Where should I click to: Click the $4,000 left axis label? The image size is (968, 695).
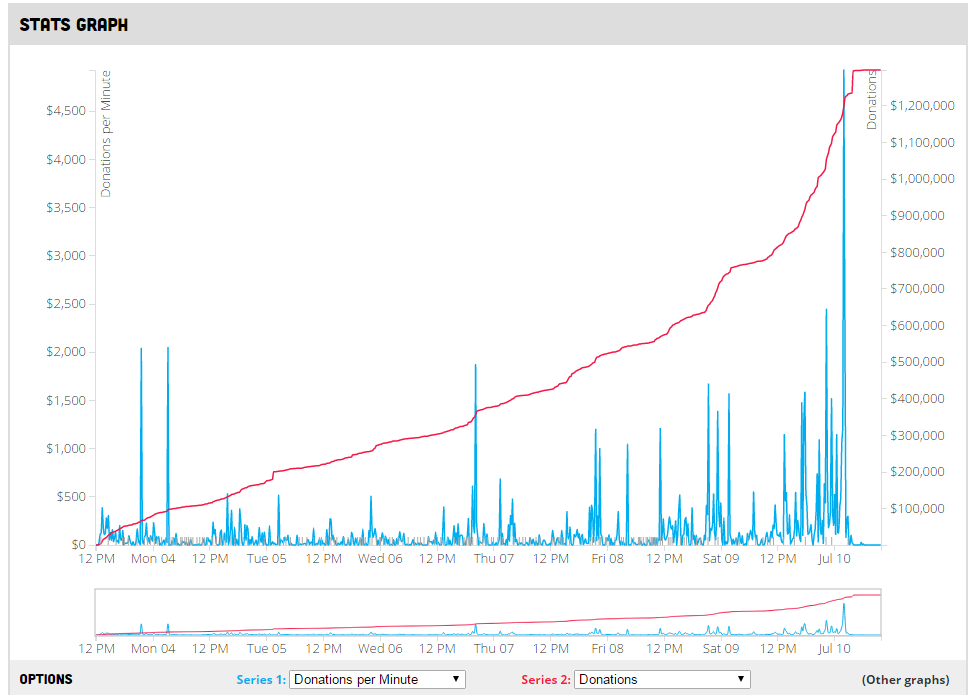coord(66,160)
